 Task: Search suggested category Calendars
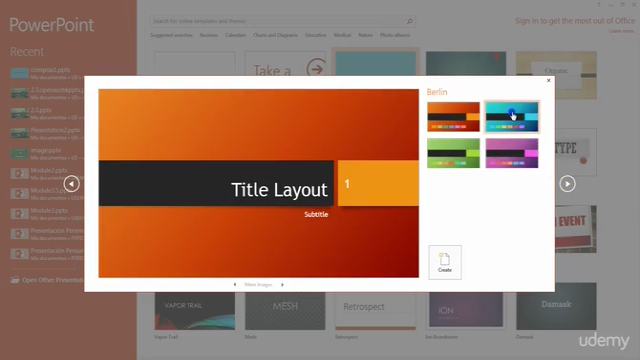(x=236, y=35)
